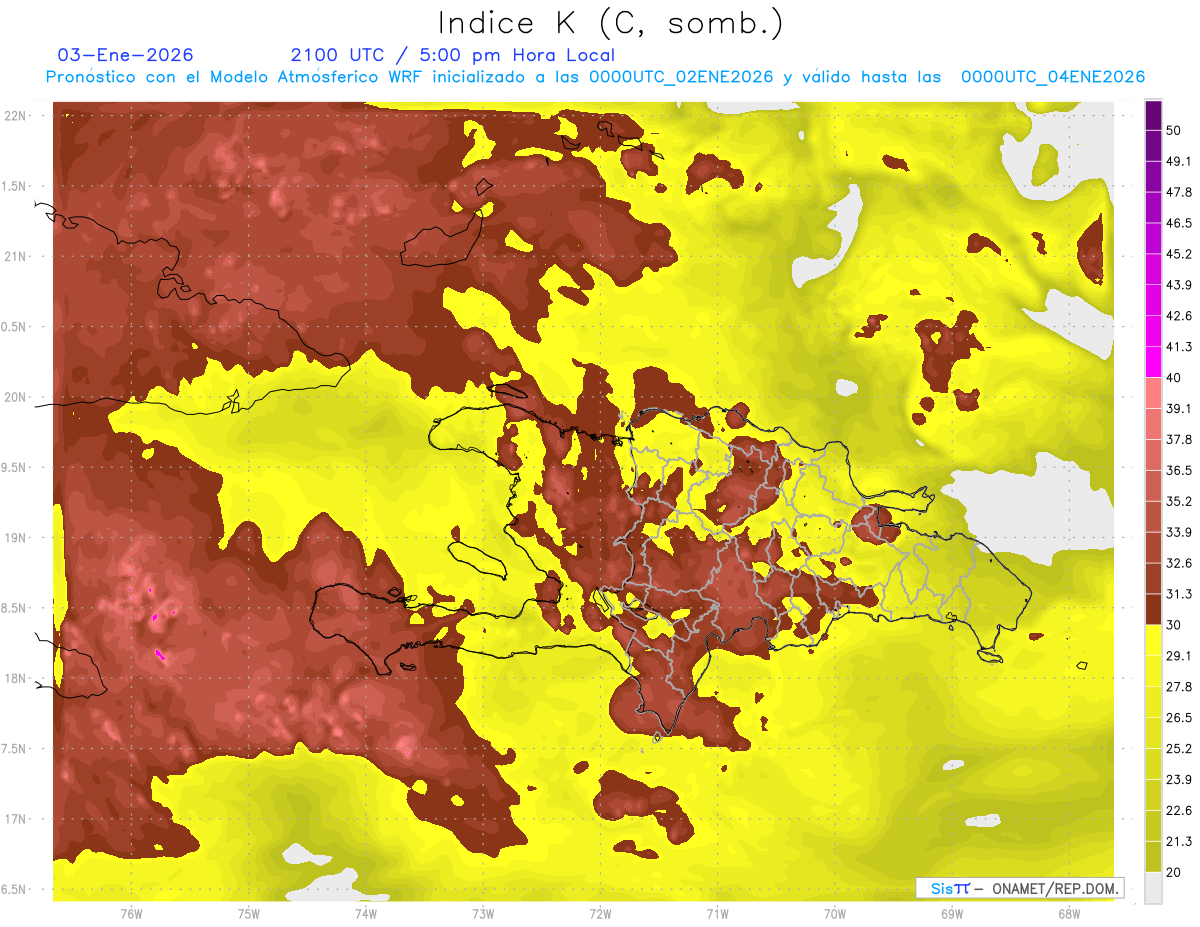Click the colorbar value "36.5"
The height and width of the screenshot is (927, 1200).
point(1178,470)
